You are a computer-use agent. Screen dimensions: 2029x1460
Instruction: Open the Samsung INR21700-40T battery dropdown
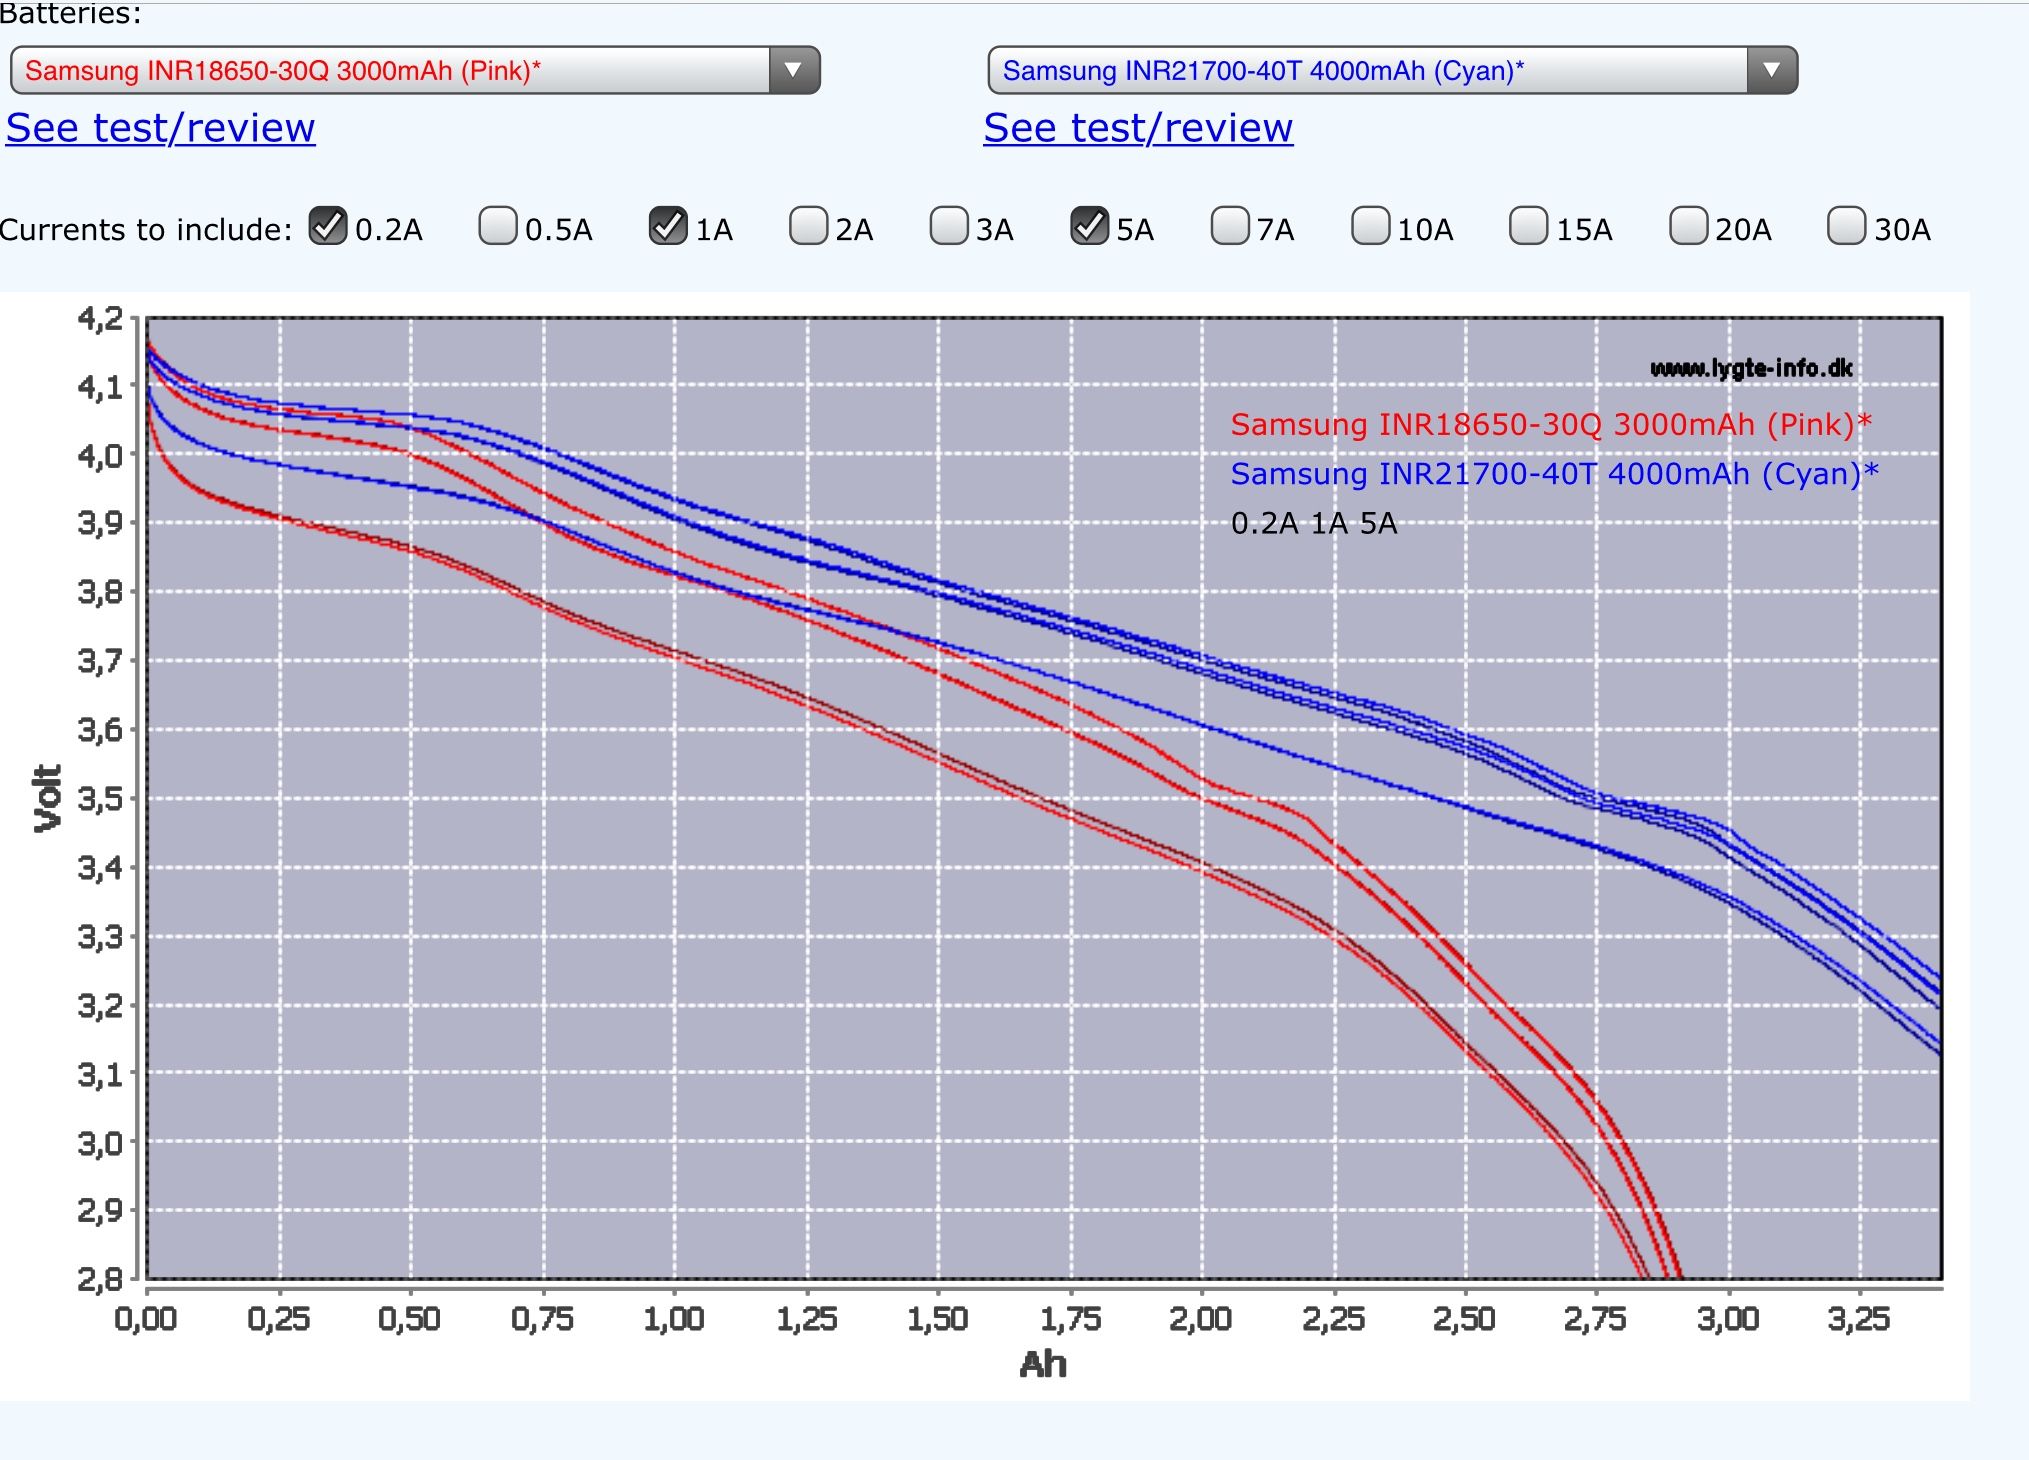point(1393,70)
